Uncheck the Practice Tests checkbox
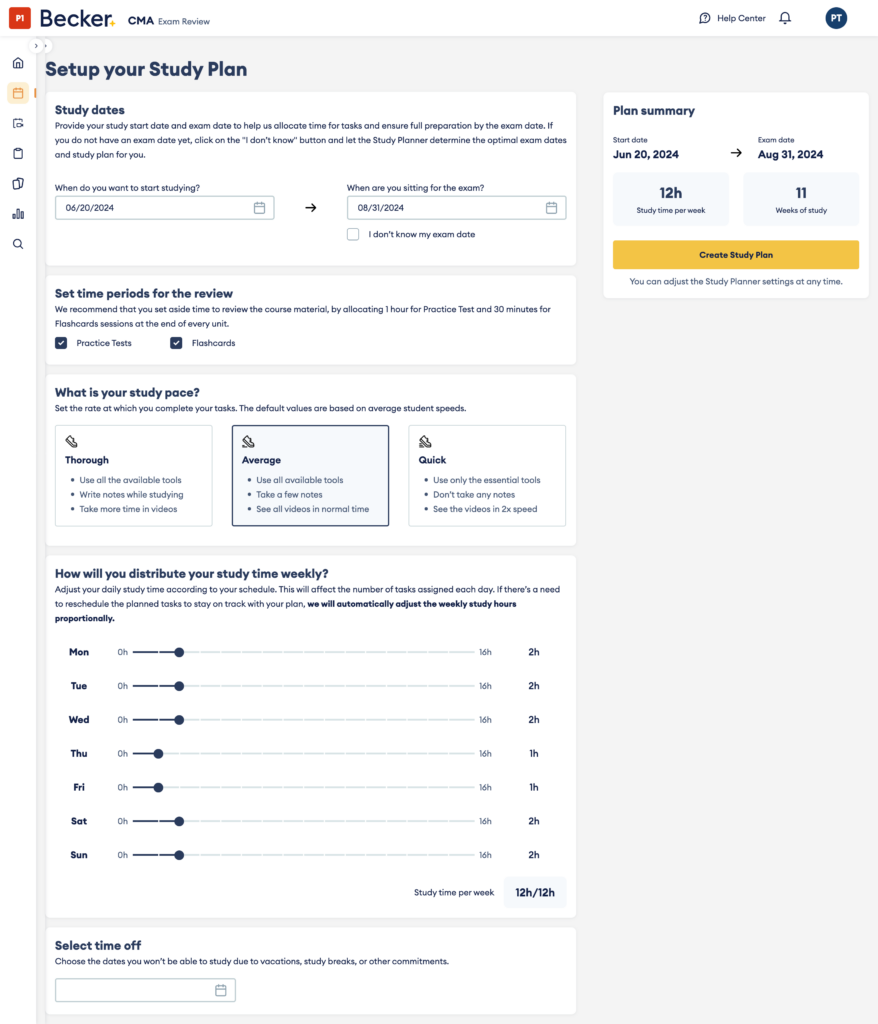This screenshot has height=1024, width=878. (x=62, y=343)
